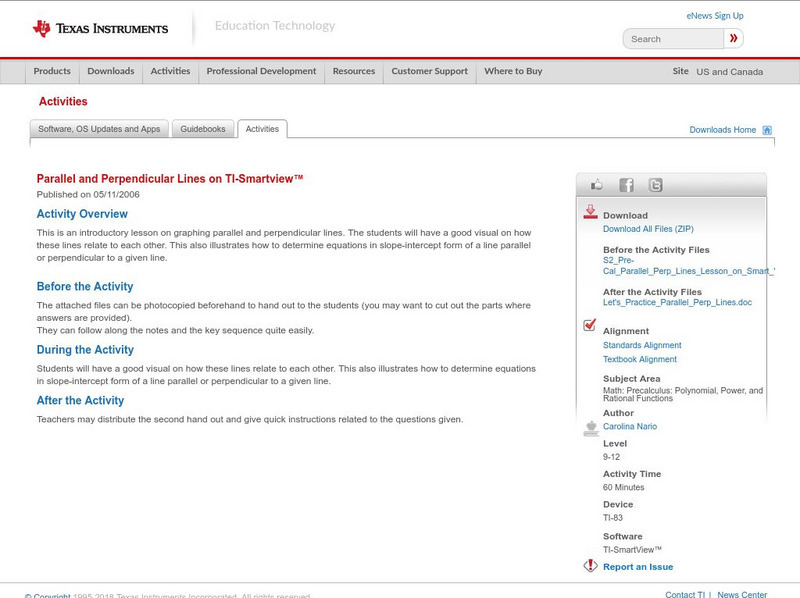The width and height of the screenshot is (800, 598).
Task: Click the red Download arrow icon
Action: (x=590, y=212)
